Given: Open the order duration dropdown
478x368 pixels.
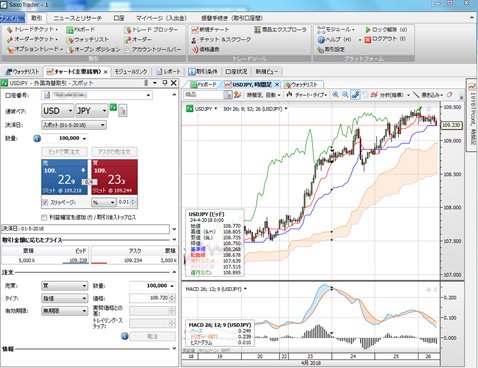Looking at the screenshot, I should pos(65,311).
